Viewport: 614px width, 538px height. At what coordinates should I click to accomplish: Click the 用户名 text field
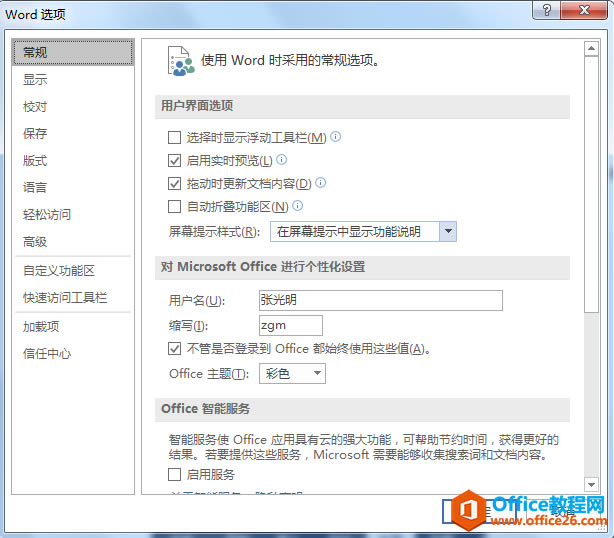(x=381, y=300)
